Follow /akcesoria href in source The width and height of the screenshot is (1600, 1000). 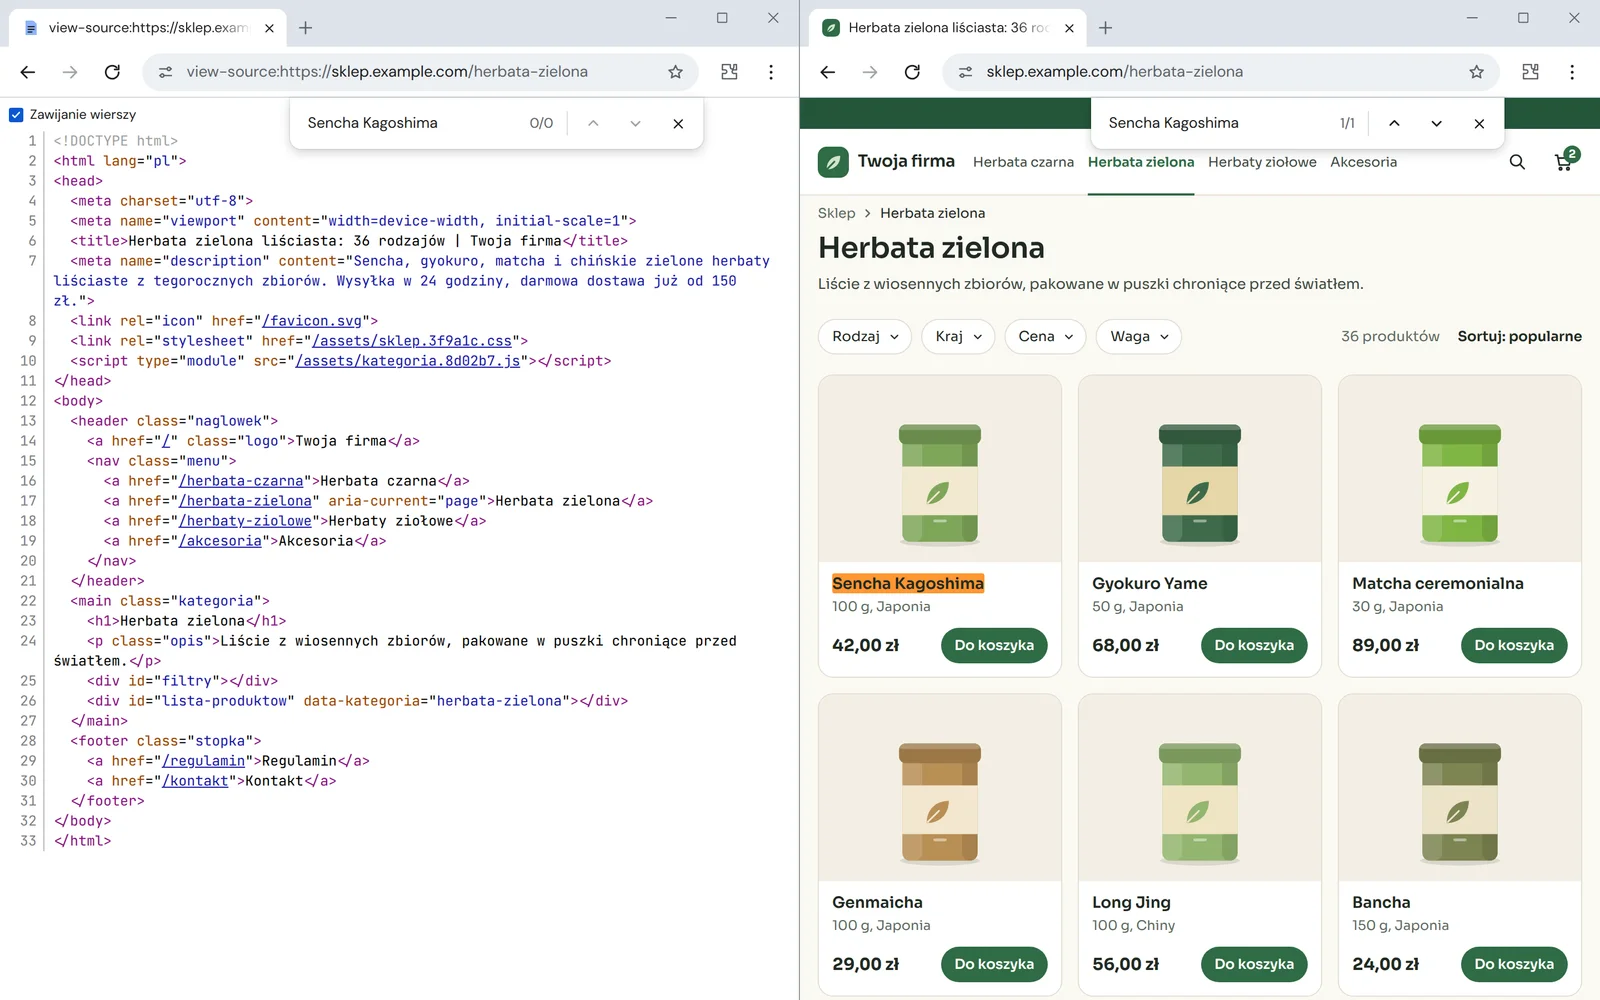[220, 541]
